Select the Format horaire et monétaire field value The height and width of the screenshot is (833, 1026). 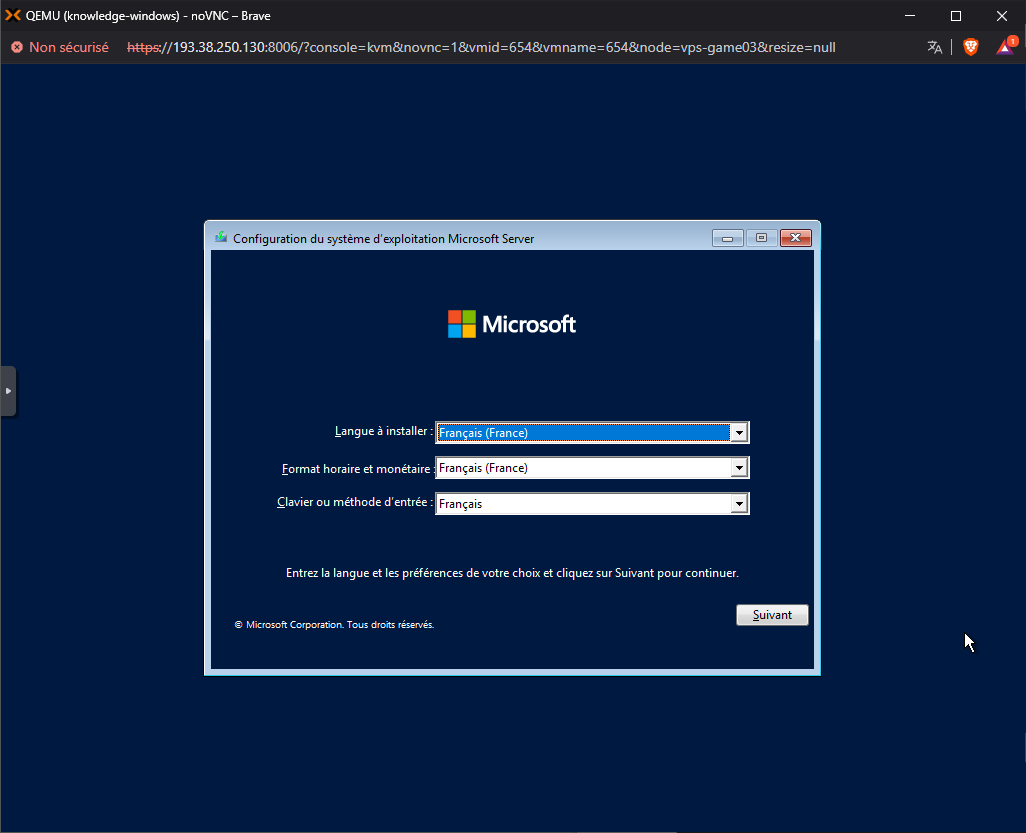[582, 468]
